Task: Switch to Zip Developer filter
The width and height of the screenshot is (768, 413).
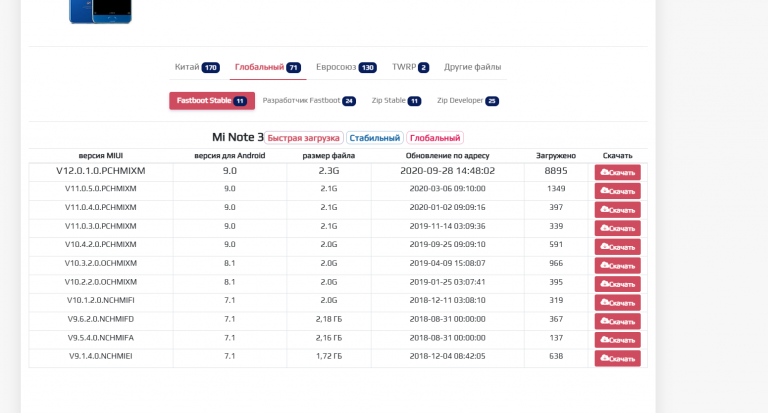Action: [x=467, y=101]
